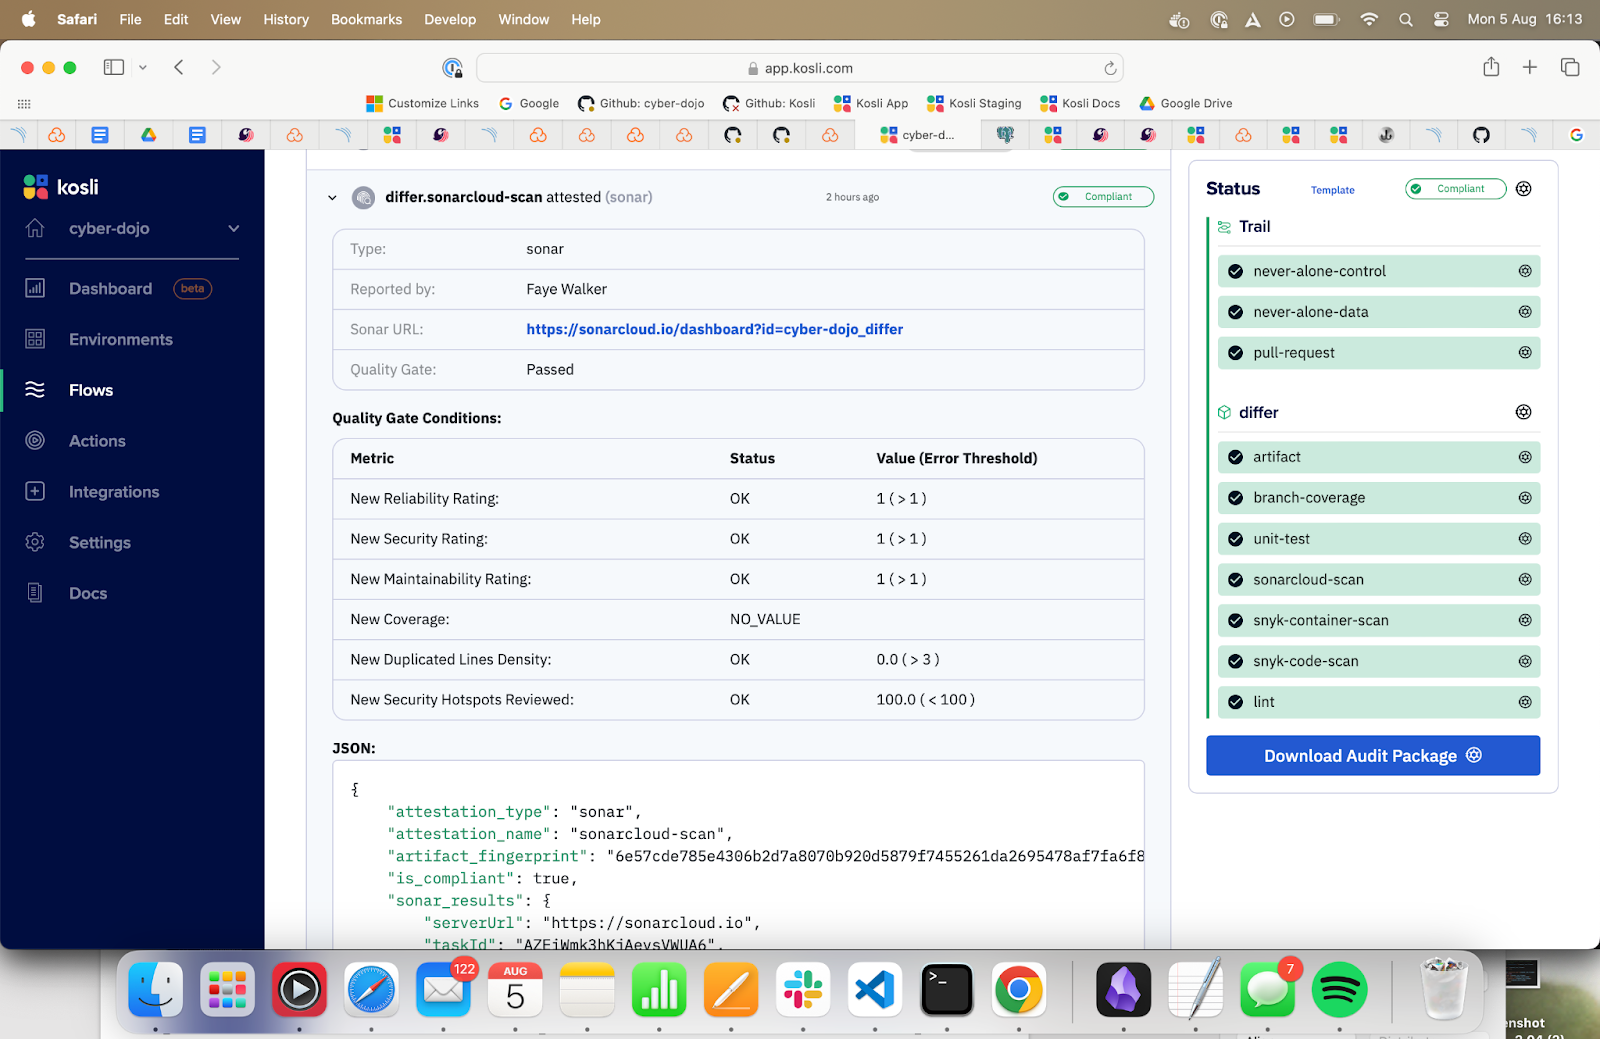Click the gear icon next to snyk-code-scan

coord(1525,661)
